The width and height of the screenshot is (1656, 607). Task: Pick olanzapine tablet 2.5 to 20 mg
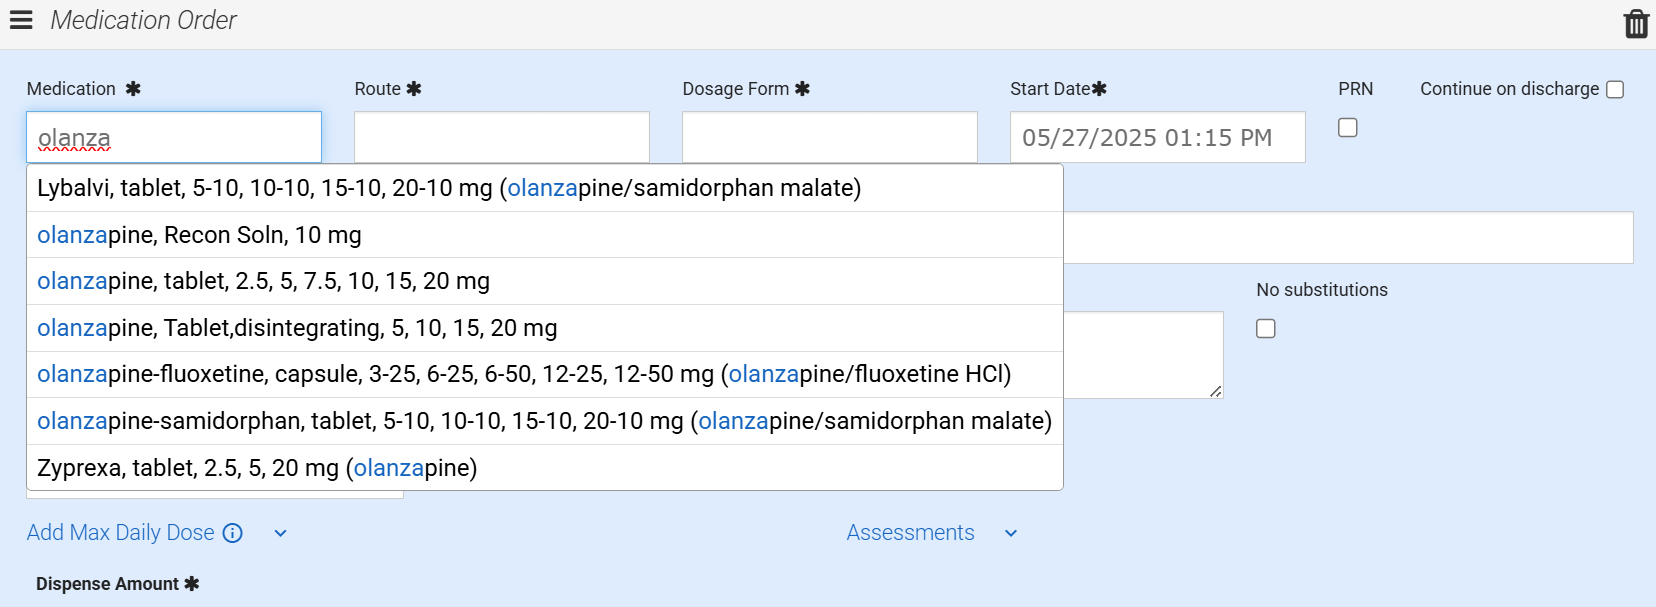coord(264,281)
